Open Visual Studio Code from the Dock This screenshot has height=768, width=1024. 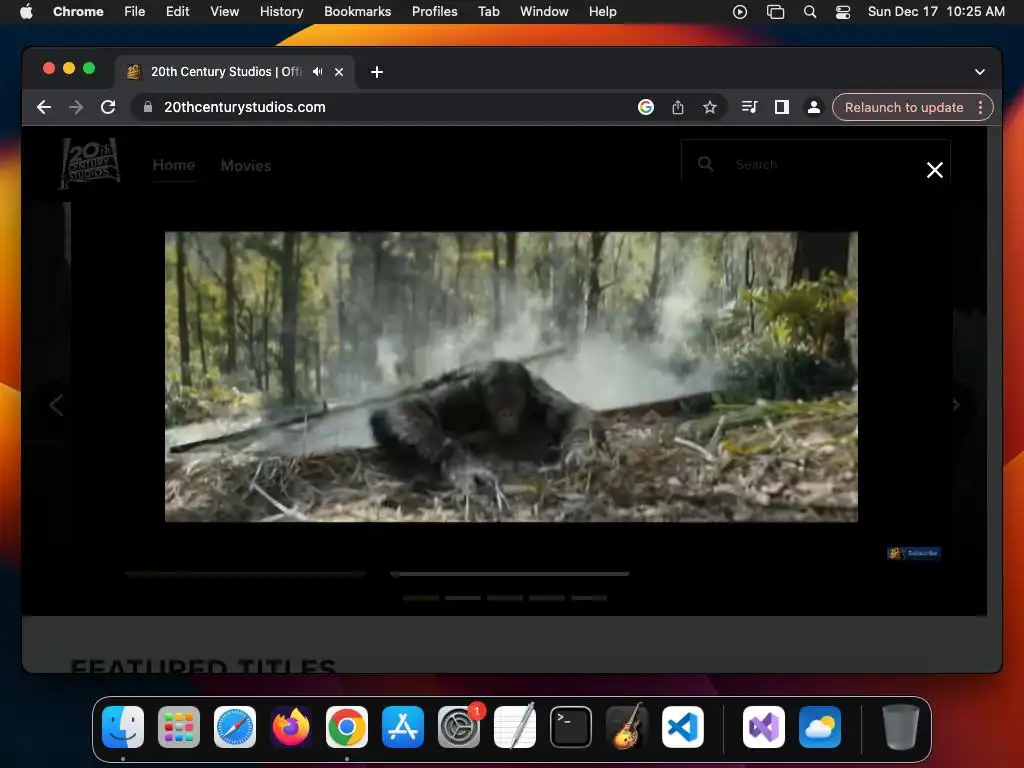(683, 727)
